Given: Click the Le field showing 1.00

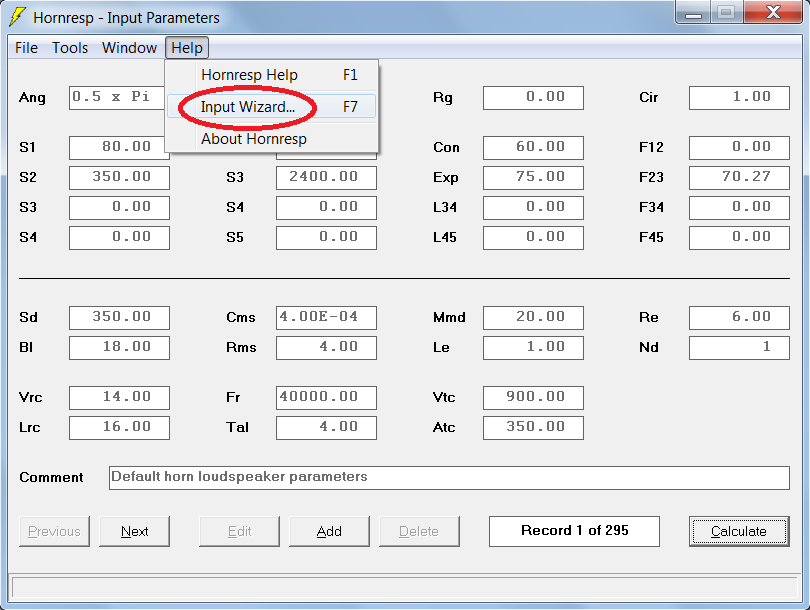Looking at the screenshot, I should point(533,348).
